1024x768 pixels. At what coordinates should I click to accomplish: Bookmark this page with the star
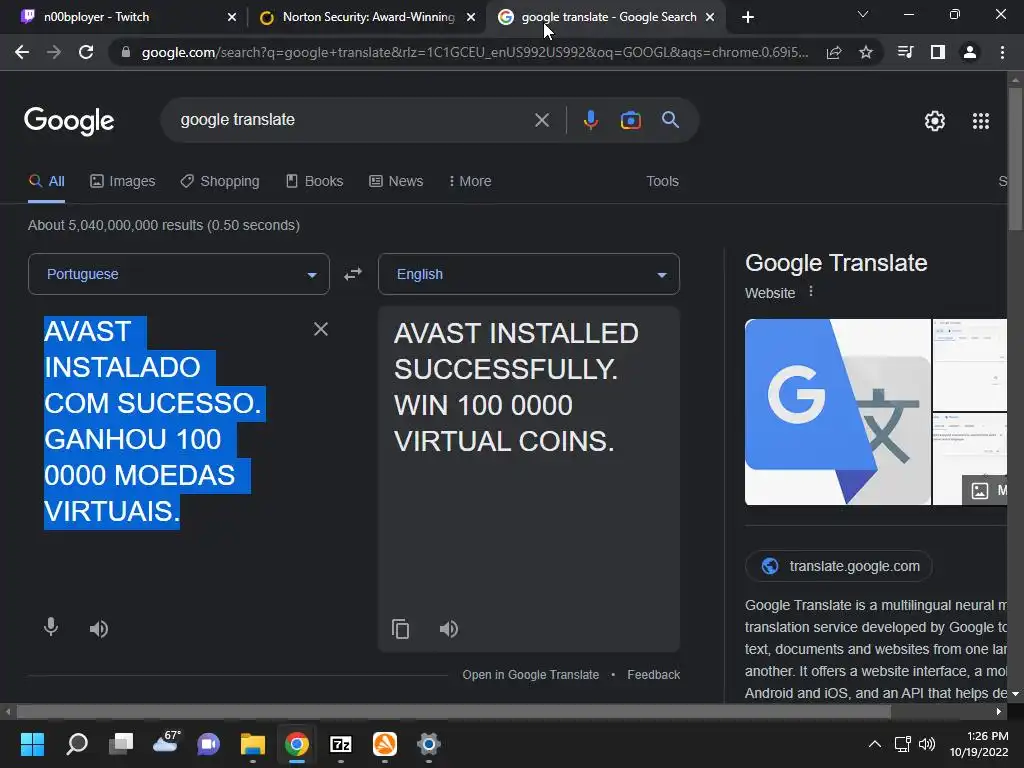pyautogui.click(x=865, y=52)
